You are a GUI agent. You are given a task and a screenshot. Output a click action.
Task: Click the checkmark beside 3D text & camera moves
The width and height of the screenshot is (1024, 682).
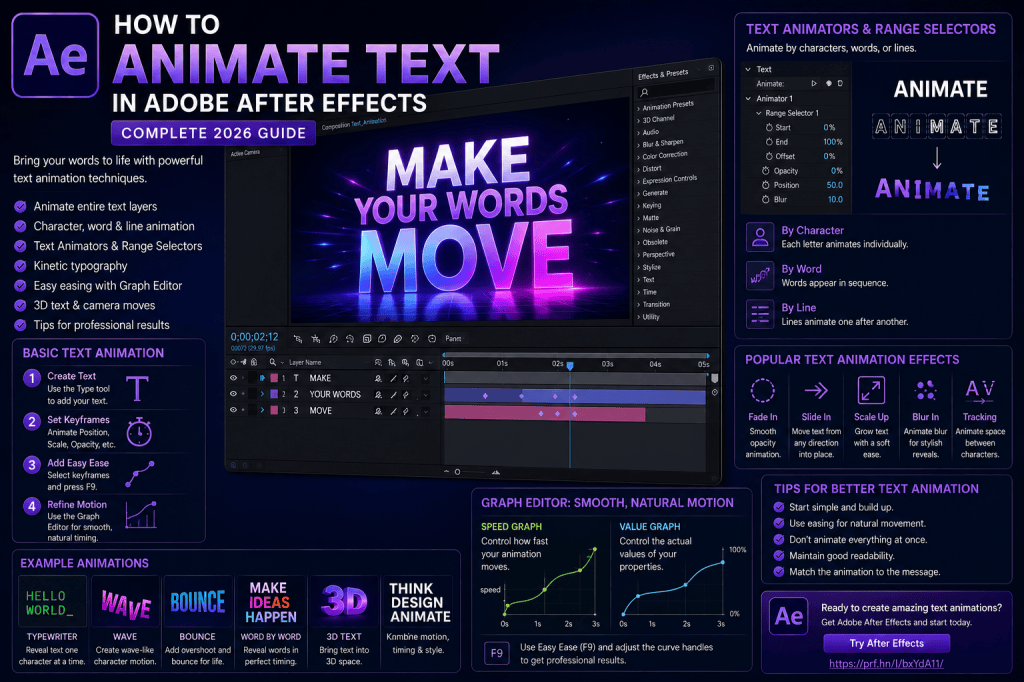coord(20,305)
